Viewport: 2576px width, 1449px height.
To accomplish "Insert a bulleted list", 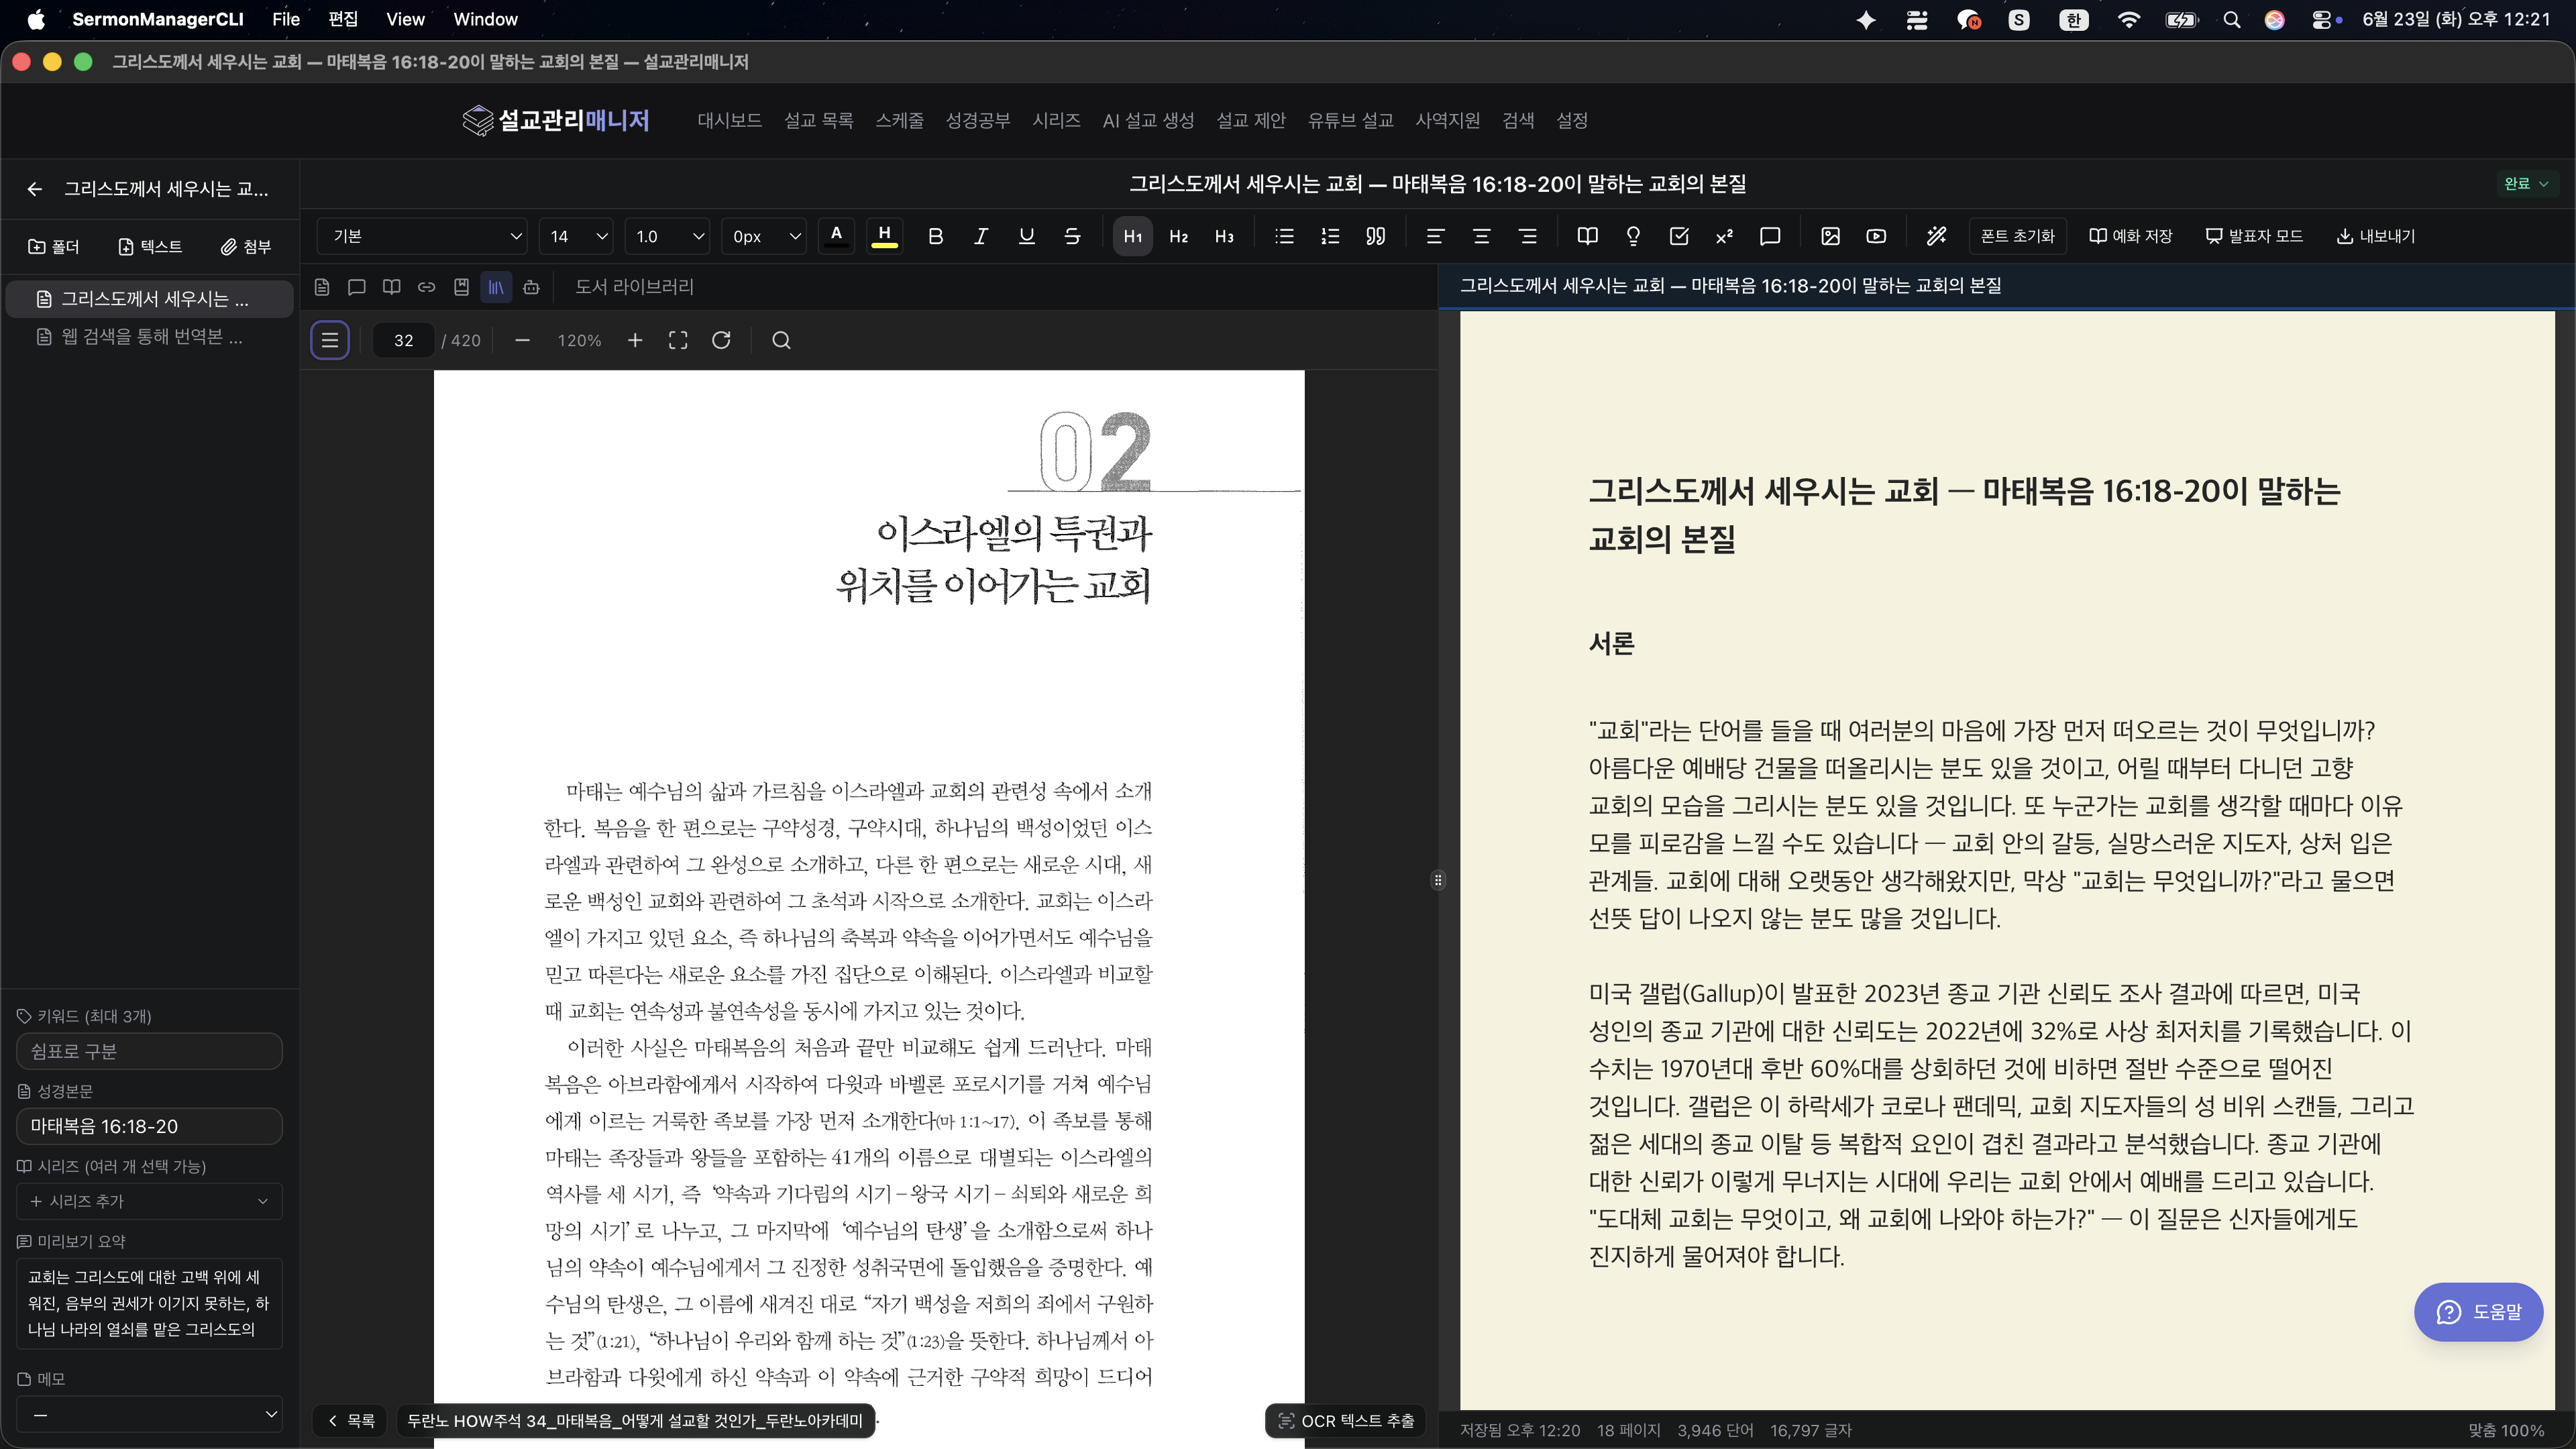I will click(1284, 236).
